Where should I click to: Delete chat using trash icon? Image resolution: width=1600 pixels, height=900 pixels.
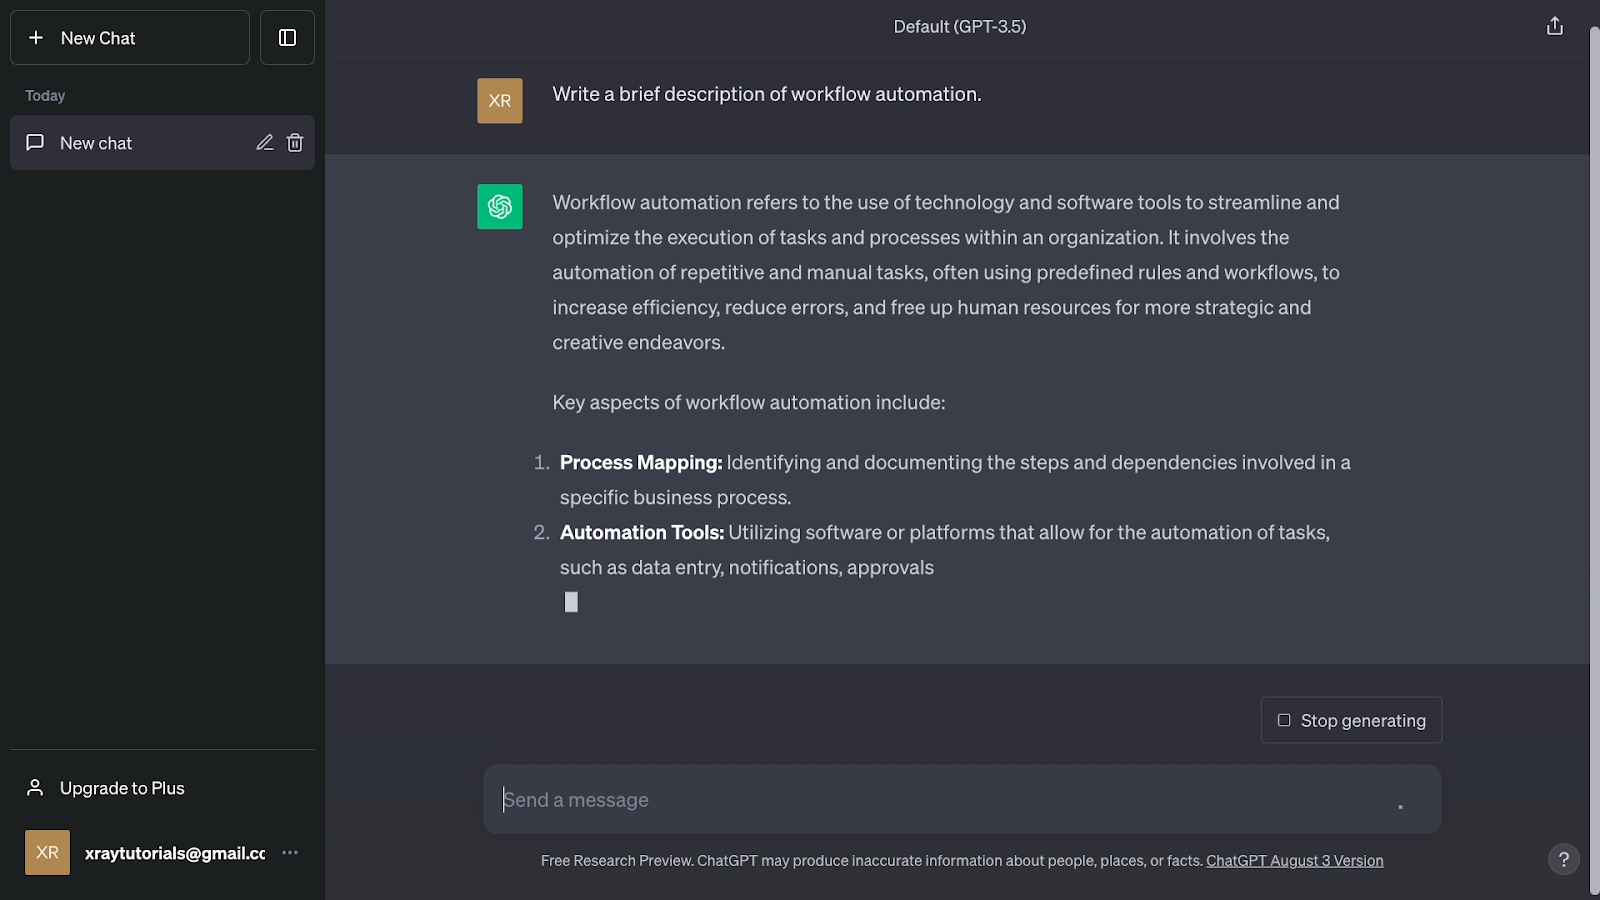295,143
